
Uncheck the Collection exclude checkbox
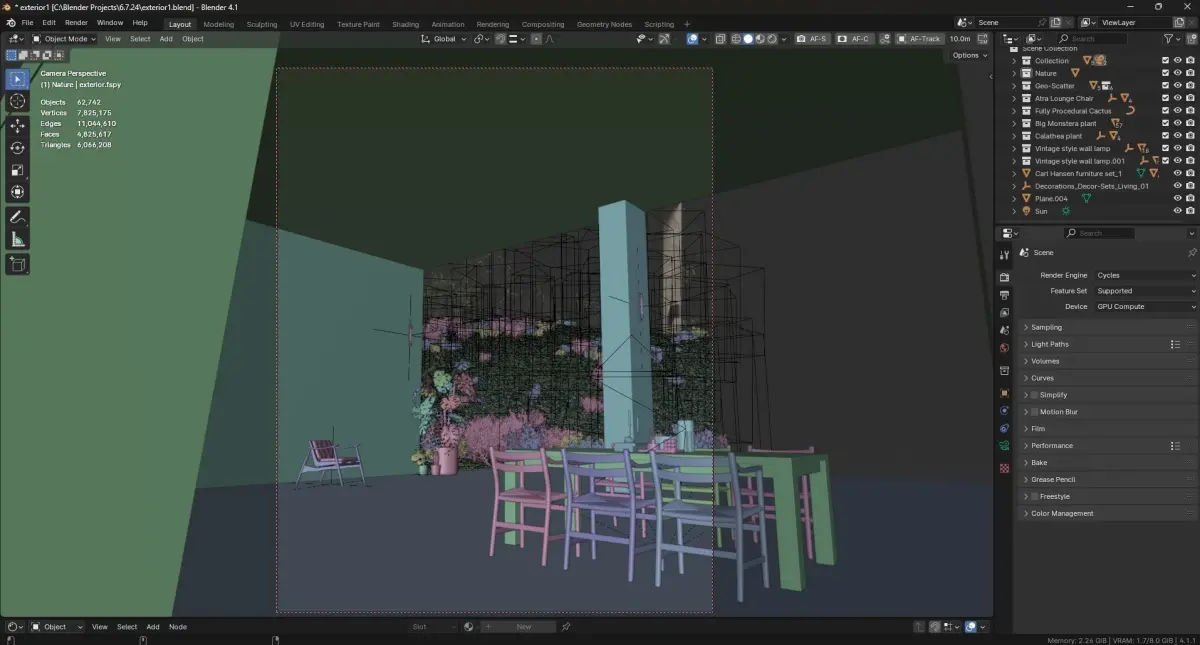(x=1165, y=61)
